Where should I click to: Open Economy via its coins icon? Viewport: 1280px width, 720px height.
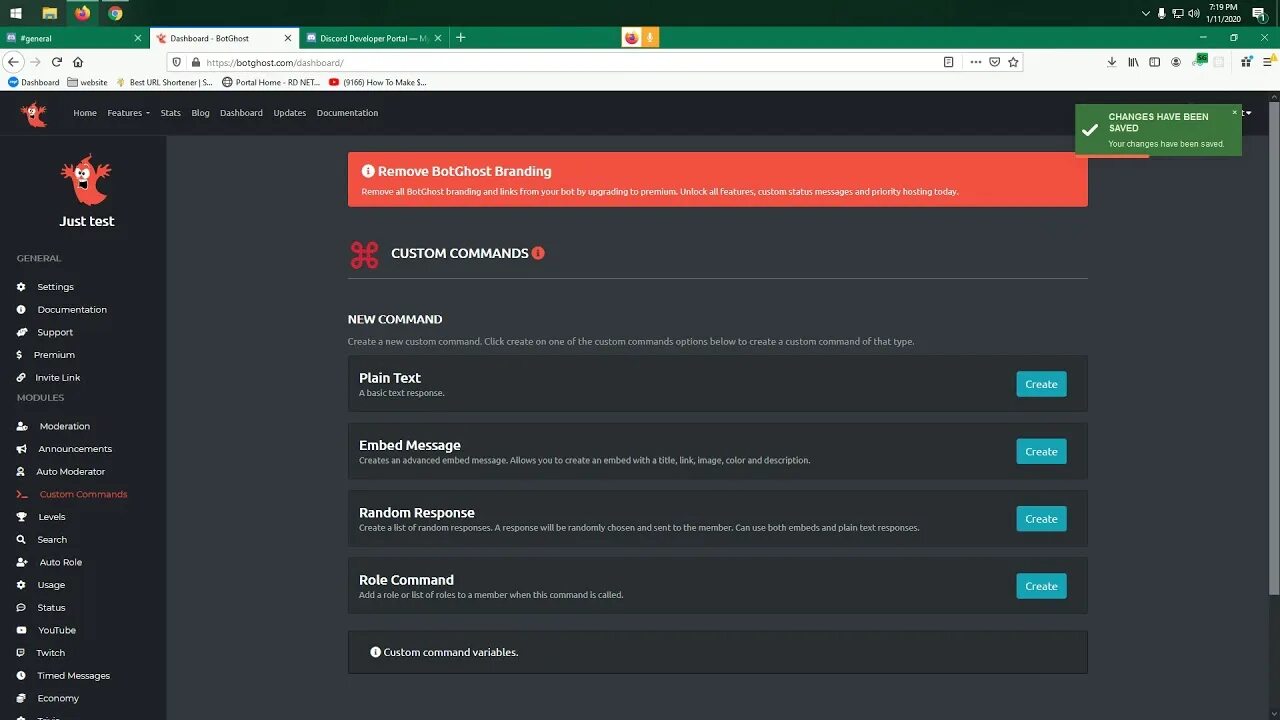tap(21, 698)
